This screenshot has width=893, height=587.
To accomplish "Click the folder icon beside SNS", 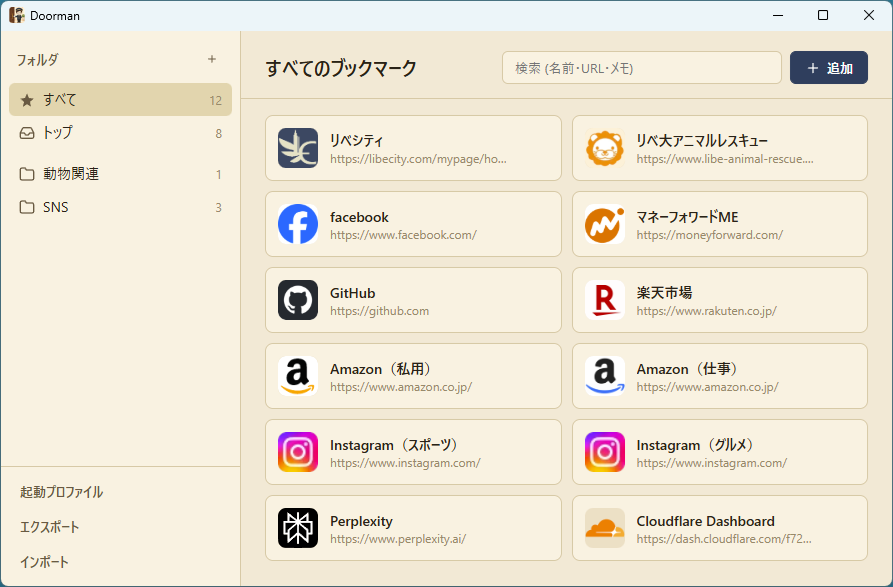I will (27, 207).
